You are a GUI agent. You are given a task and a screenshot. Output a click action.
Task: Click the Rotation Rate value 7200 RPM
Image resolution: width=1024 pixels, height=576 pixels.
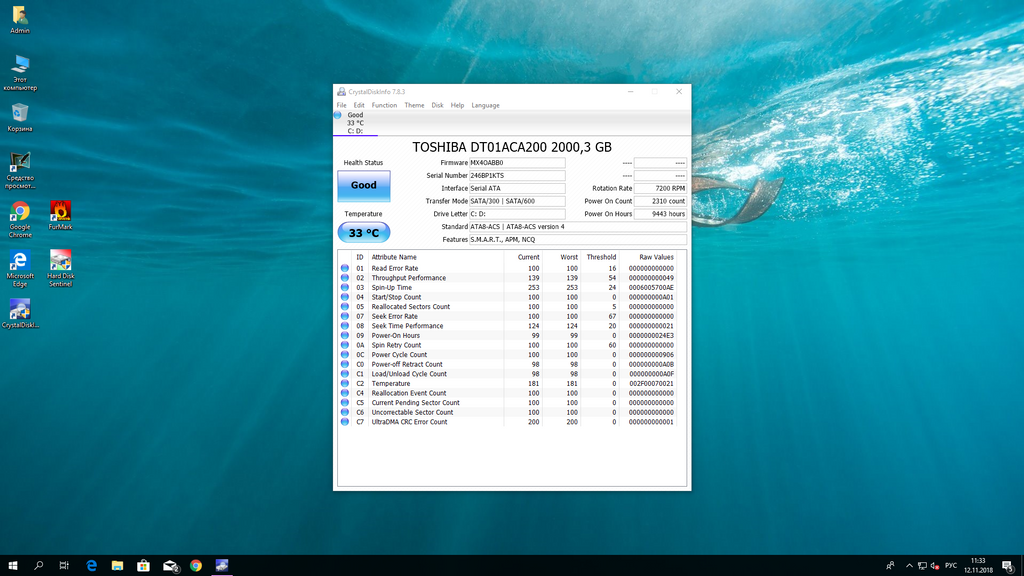click(x=660, y=188)
